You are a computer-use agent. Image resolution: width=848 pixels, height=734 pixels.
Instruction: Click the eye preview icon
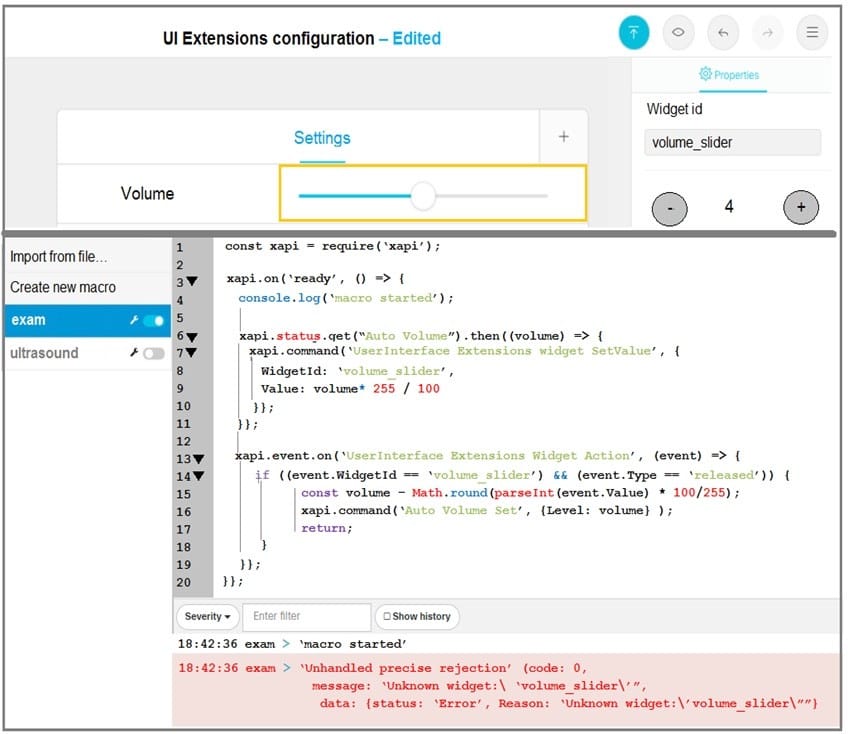point(678,32)
